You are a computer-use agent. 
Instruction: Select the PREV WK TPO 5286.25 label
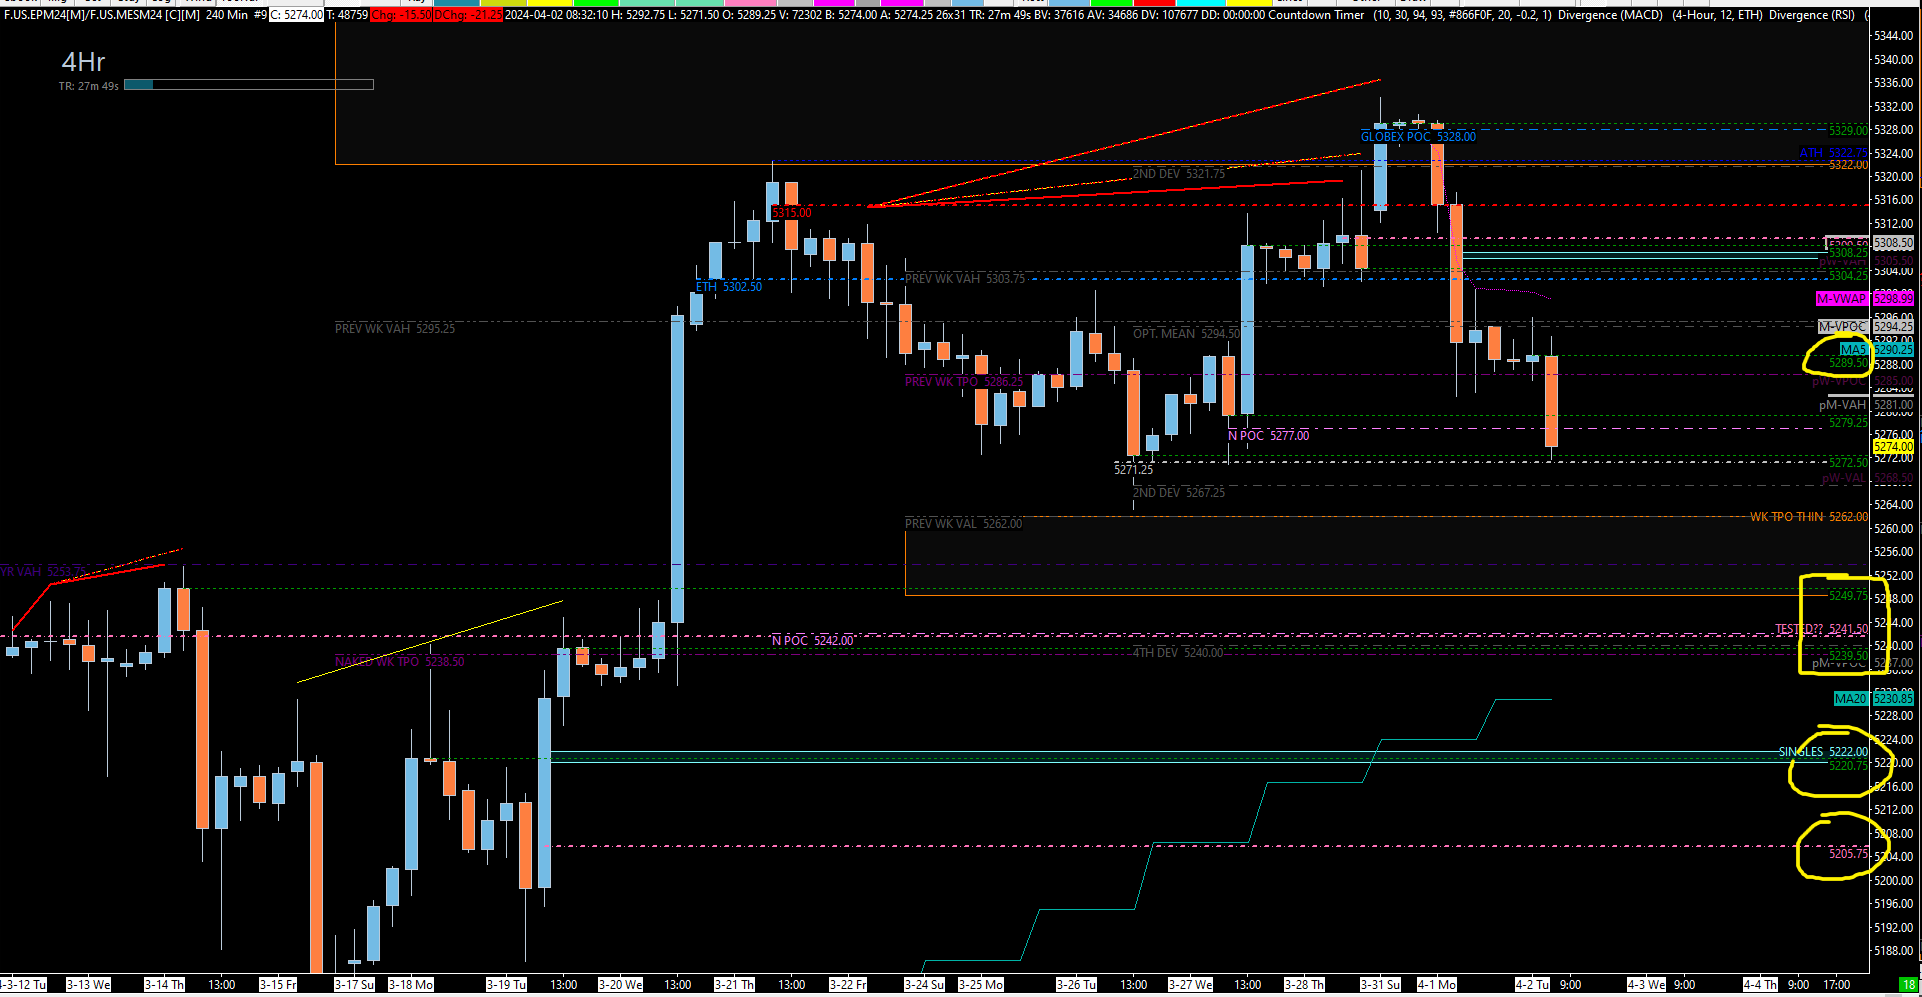(964, 382)
